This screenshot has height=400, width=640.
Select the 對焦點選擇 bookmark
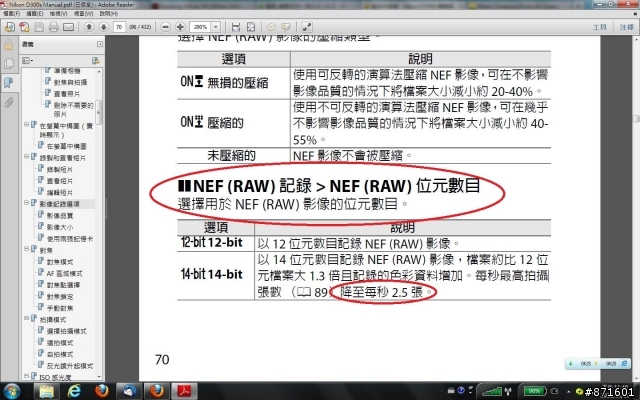(63, 285)
